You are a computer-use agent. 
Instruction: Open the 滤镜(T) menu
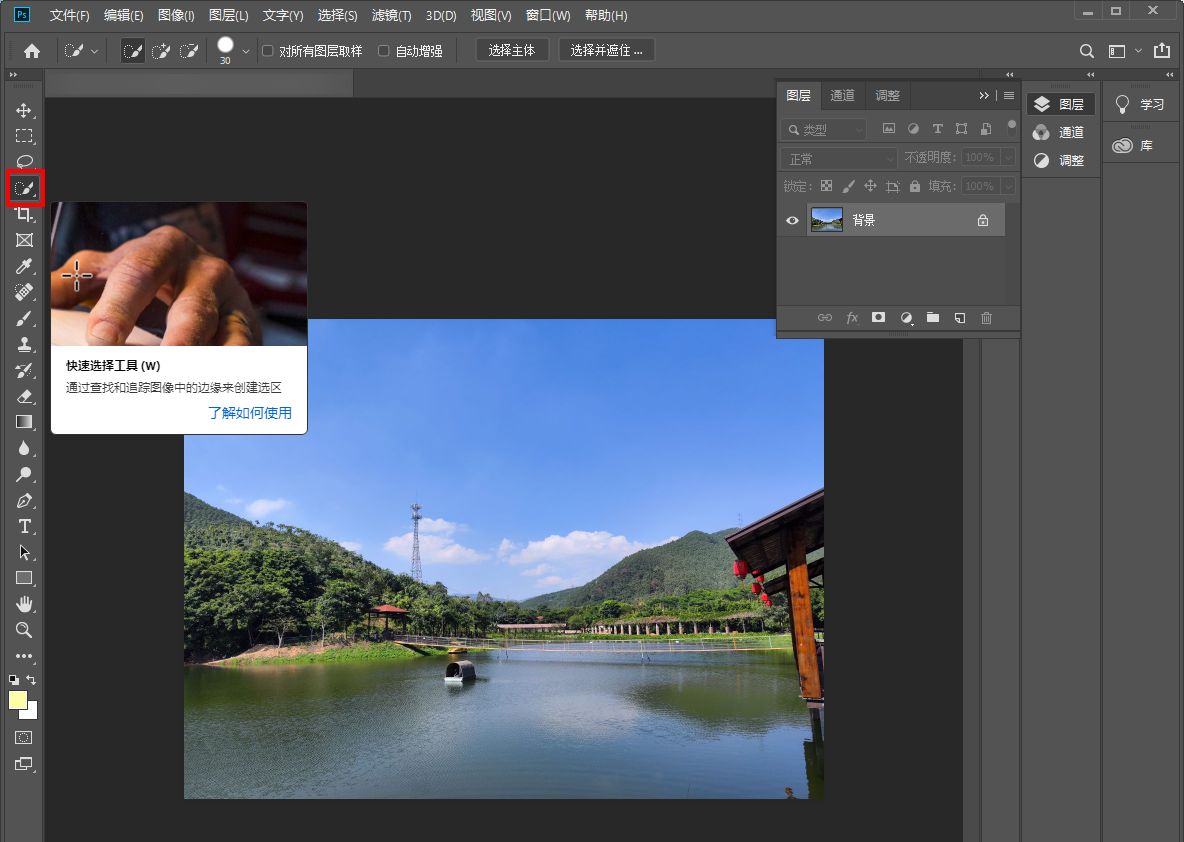coord(391,15)
